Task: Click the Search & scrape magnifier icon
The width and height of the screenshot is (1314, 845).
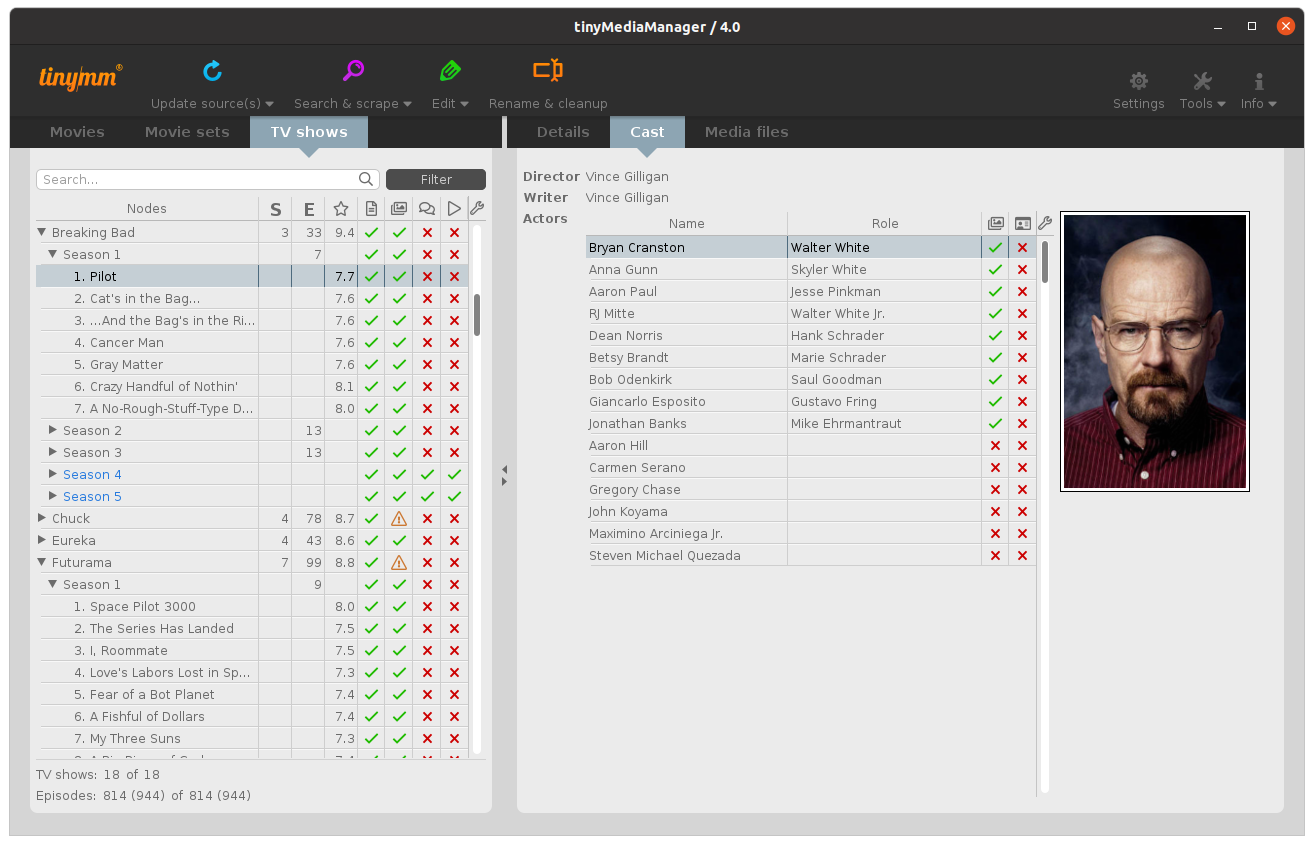Action: pos(353,71)
